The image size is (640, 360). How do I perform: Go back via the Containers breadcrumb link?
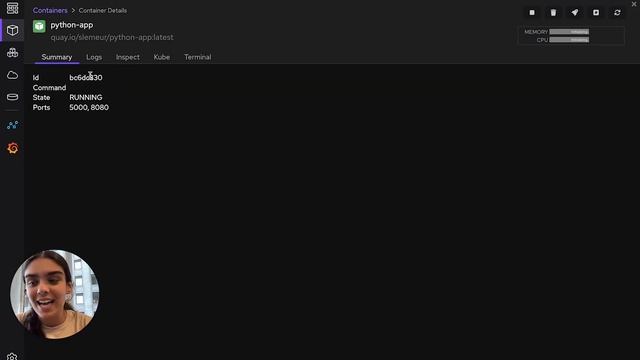(50, 10)
